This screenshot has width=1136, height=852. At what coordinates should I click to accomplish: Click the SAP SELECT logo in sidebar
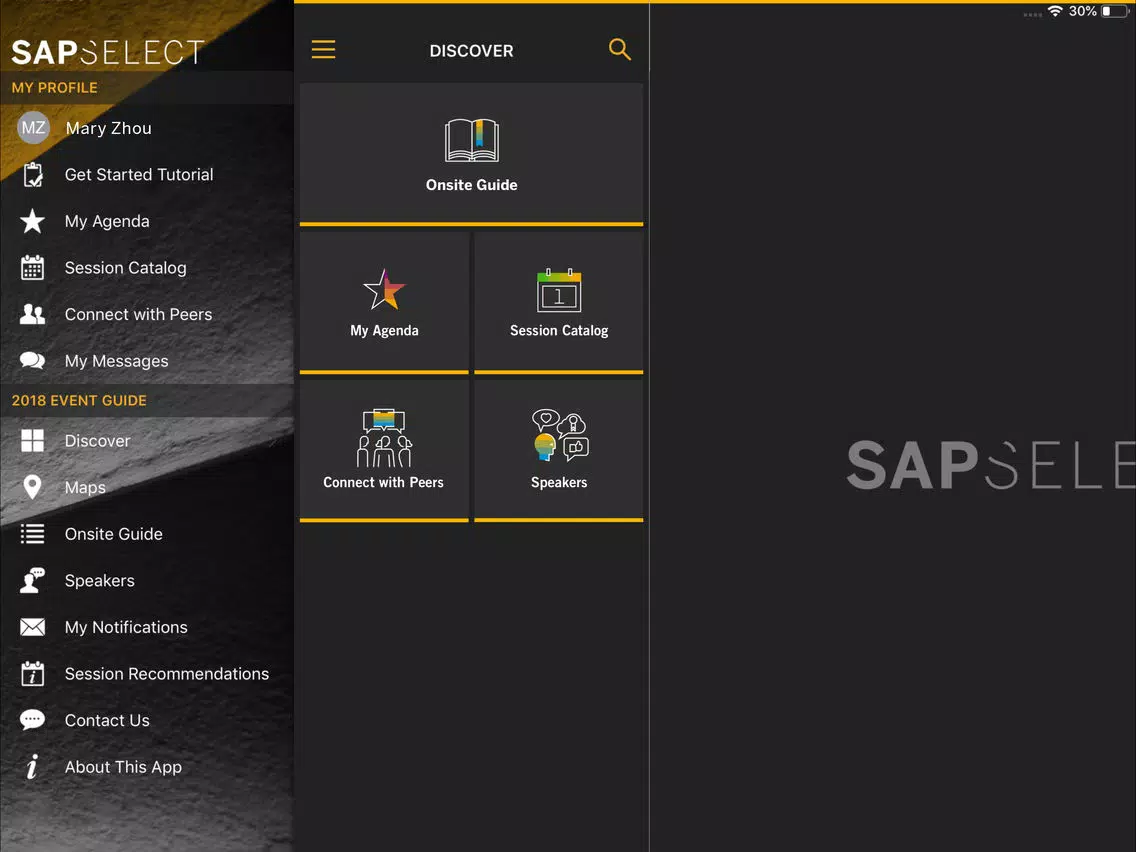click(108, 52)
